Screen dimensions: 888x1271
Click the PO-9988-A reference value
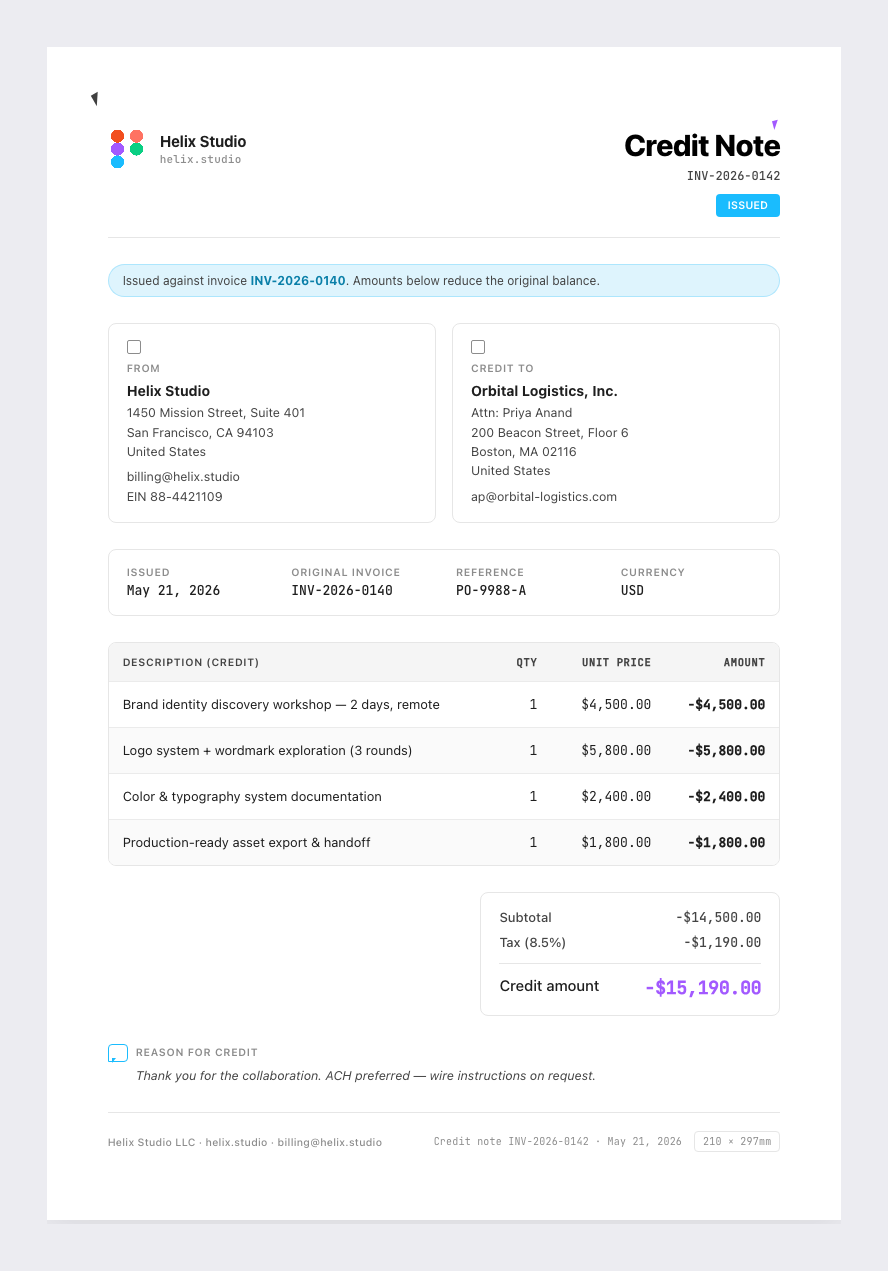coord(491,591)
